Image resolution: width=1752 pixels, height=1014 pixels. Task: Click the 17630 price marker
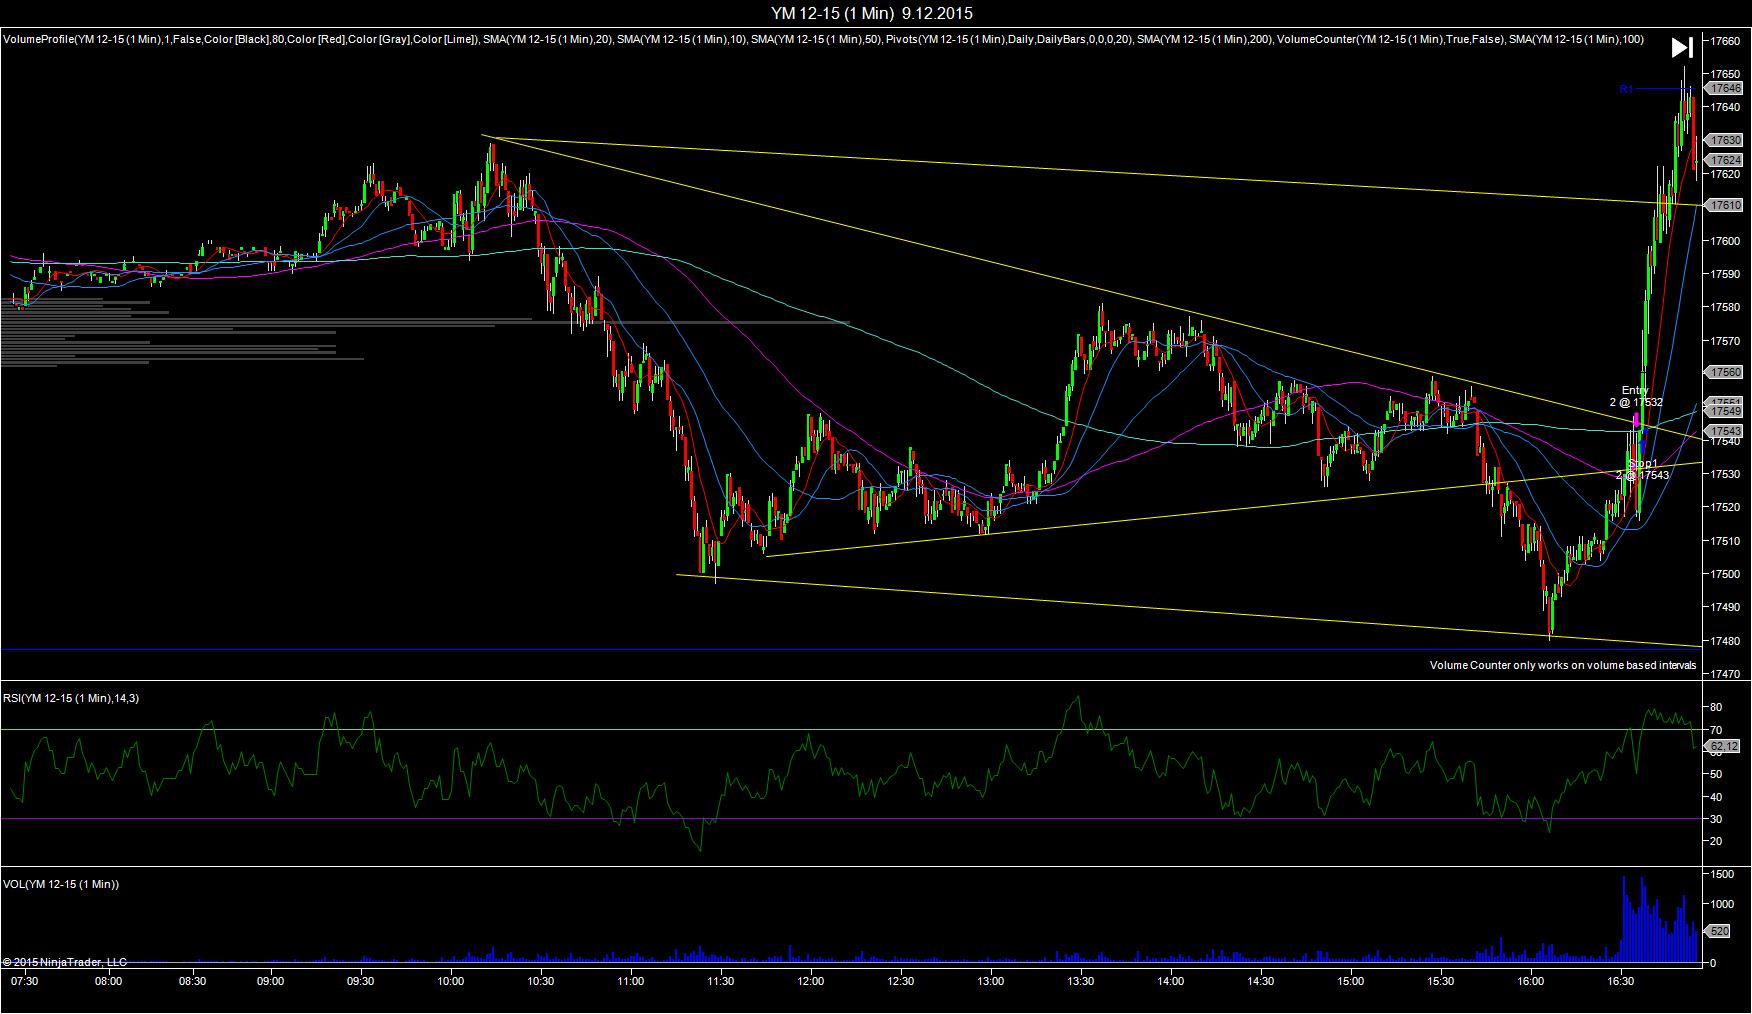click(x=1725, y=140)
